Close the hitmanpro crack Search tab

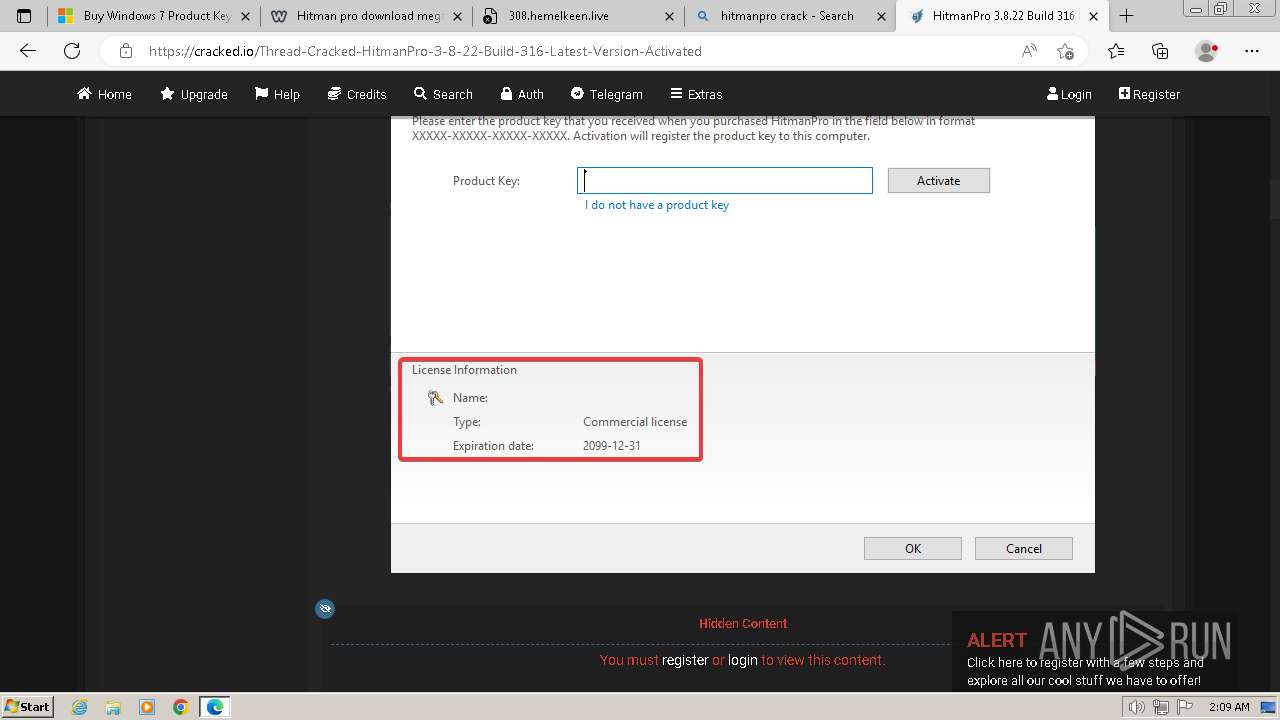[881, 16]
